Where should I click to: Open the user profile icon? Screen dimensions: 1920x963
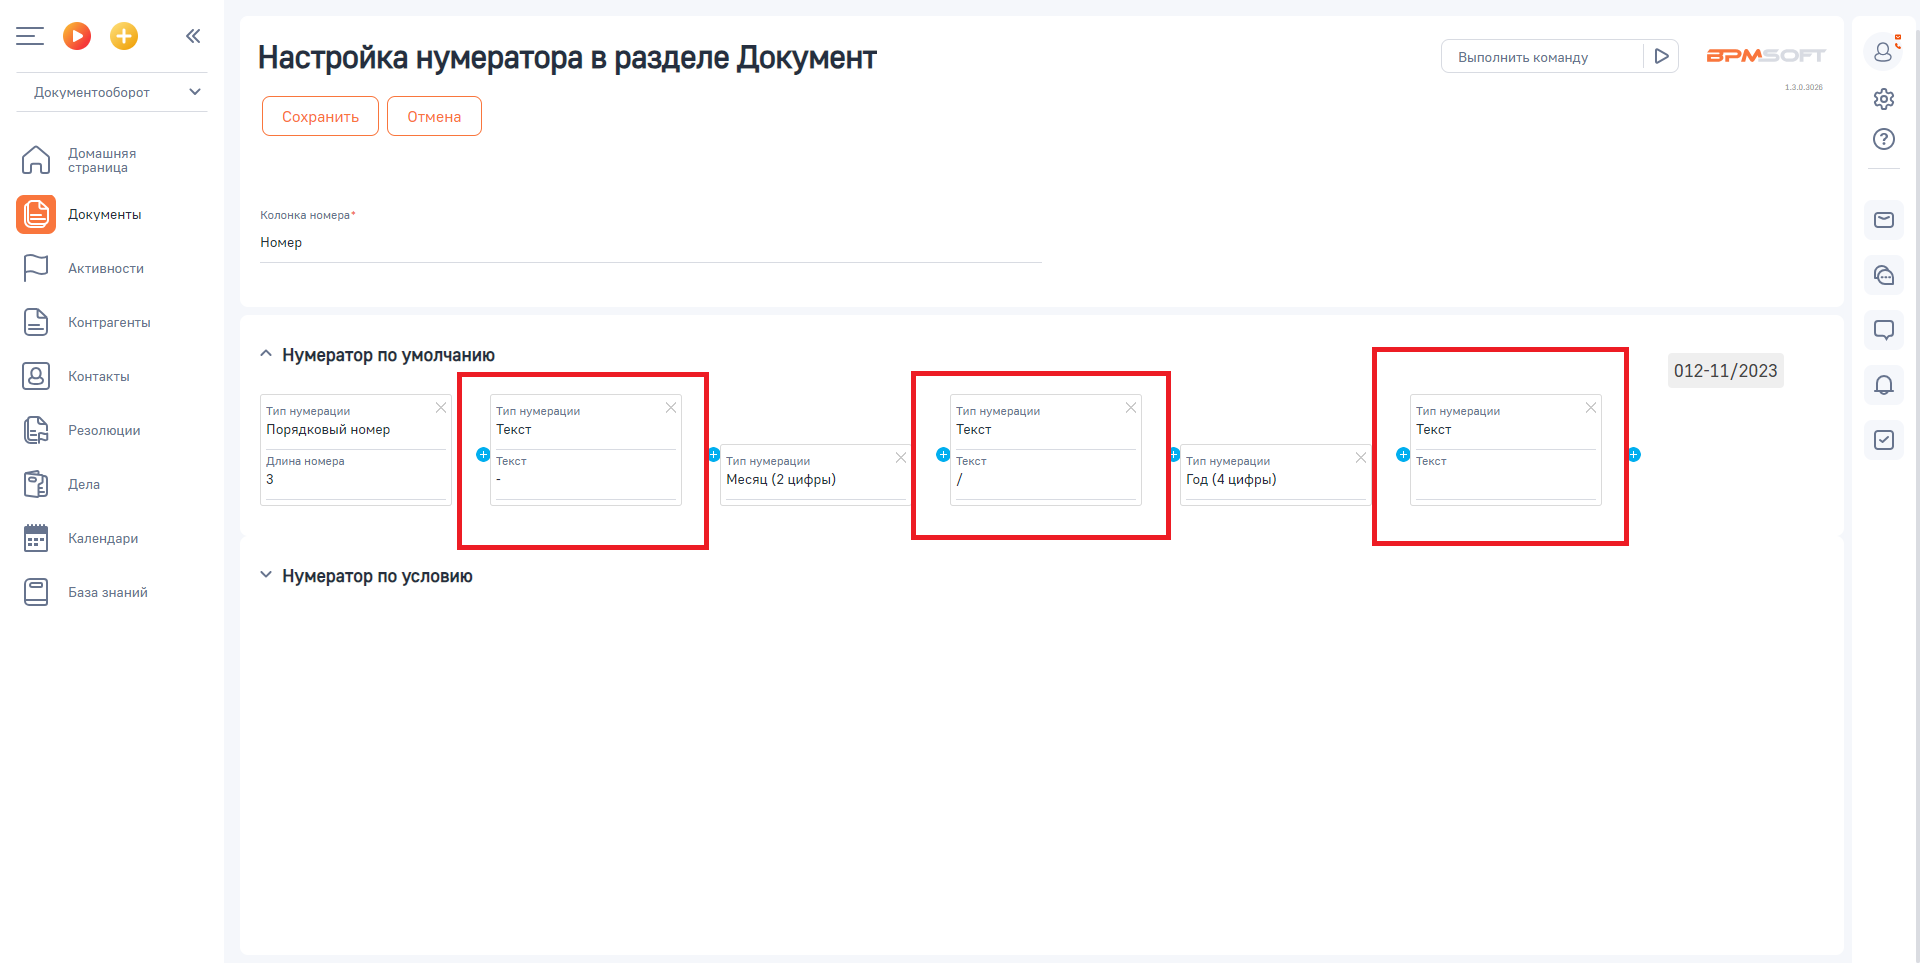click(1883, 51)
